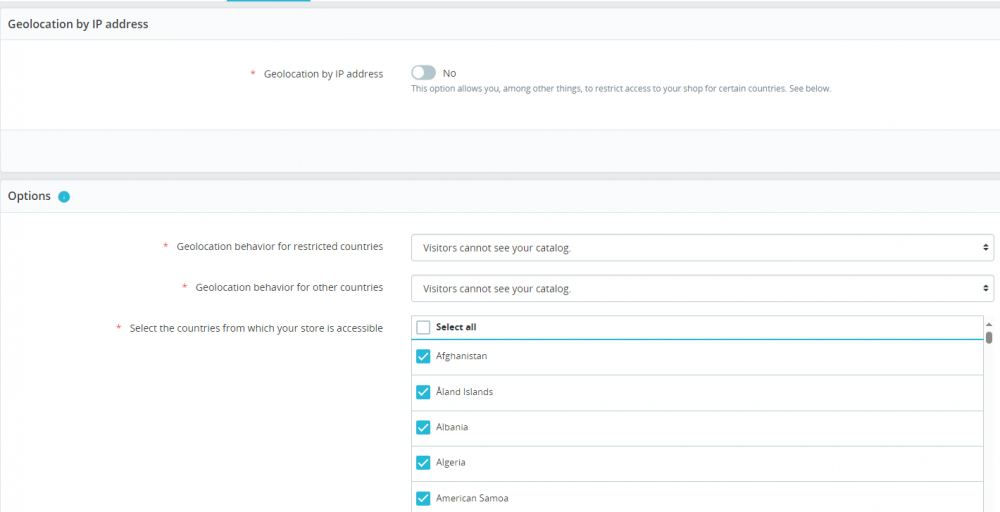Click 'Geolocation behavior for other countries' label

pyautogui.click(x=290, y=287)
